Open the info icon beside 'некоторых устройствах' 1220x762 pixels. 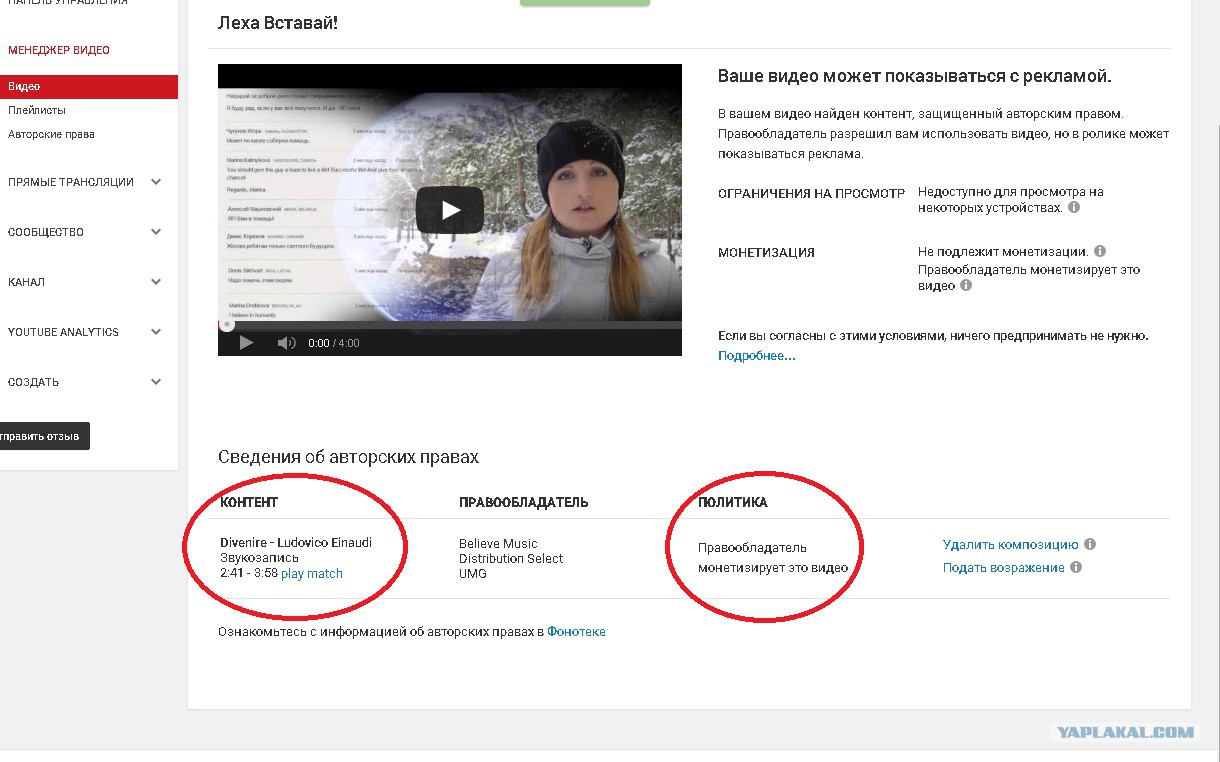pos(1074,208)
